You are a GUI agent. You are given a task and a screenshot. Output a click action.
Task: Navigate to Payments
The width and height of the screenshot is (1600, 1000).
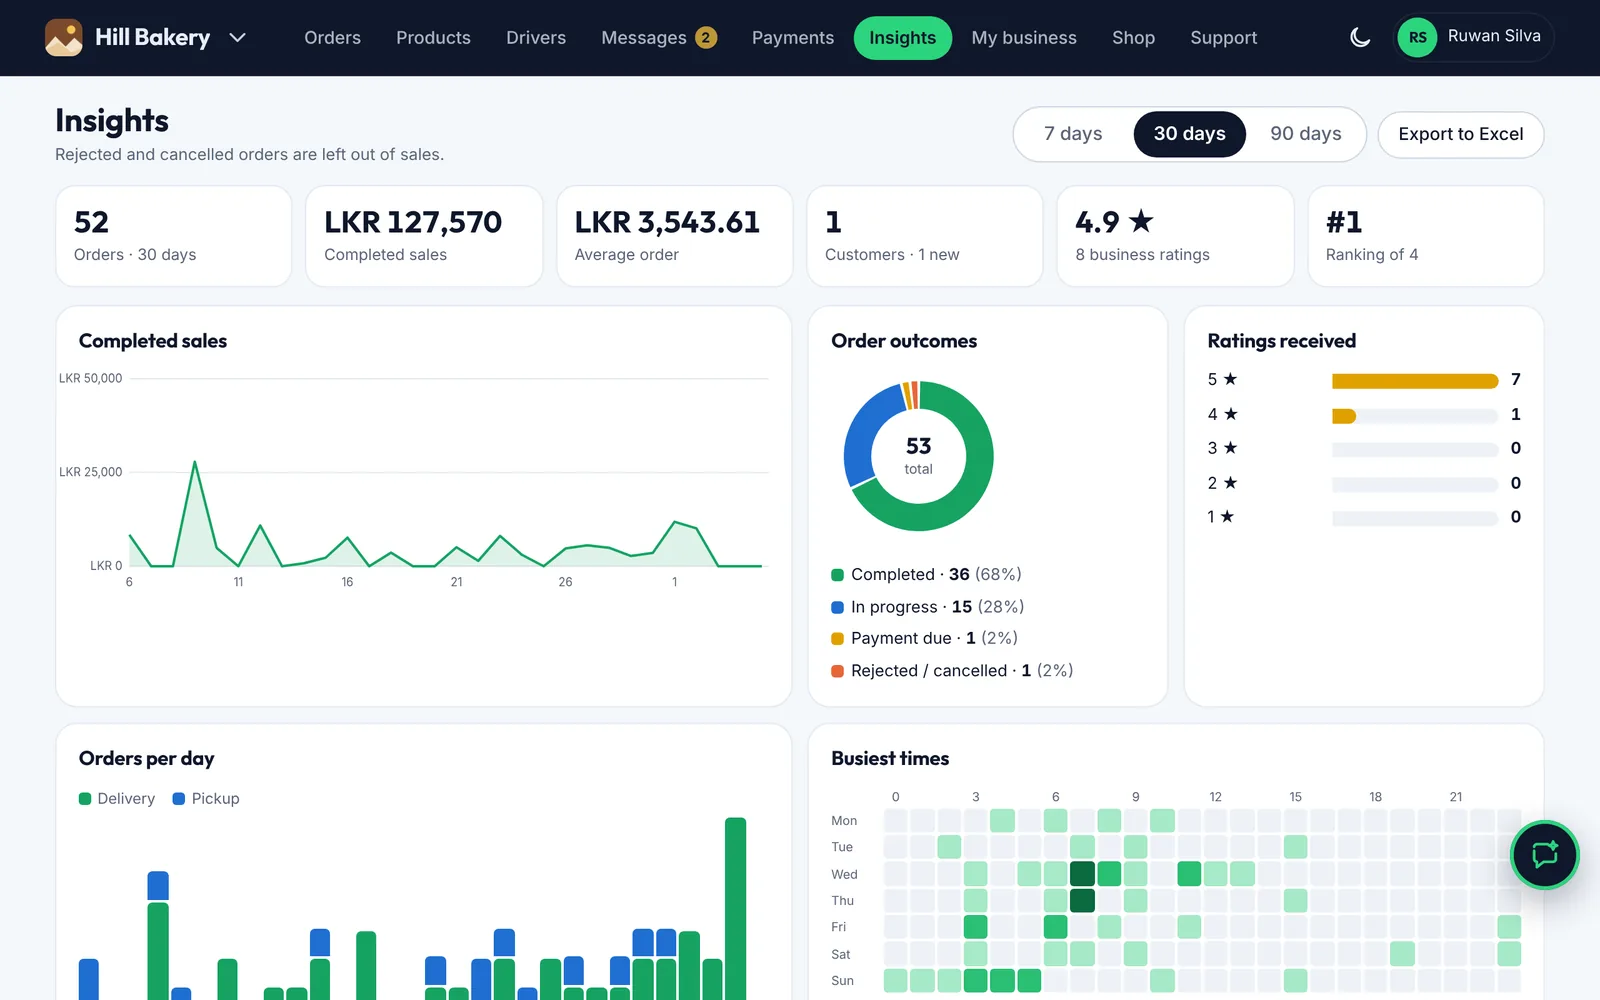point(793,38)
